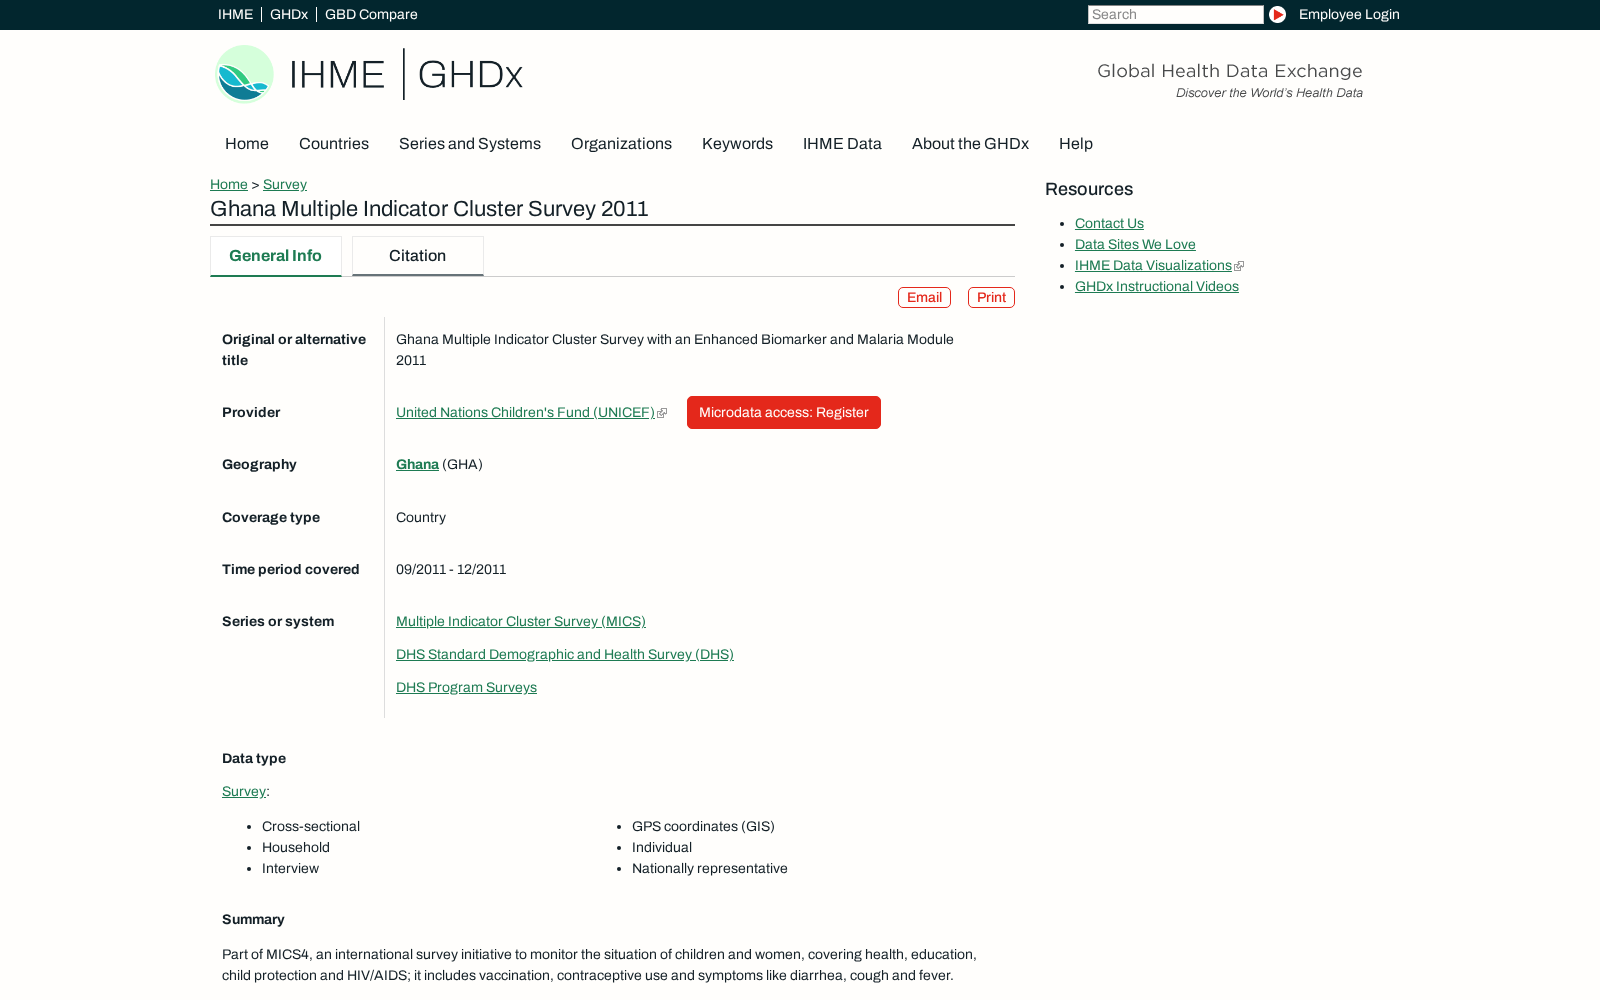The image size is (1600, 1000).
Task: Open United Nations Children's Fund (UNICEF) link
Action: [x=525, y=413]
